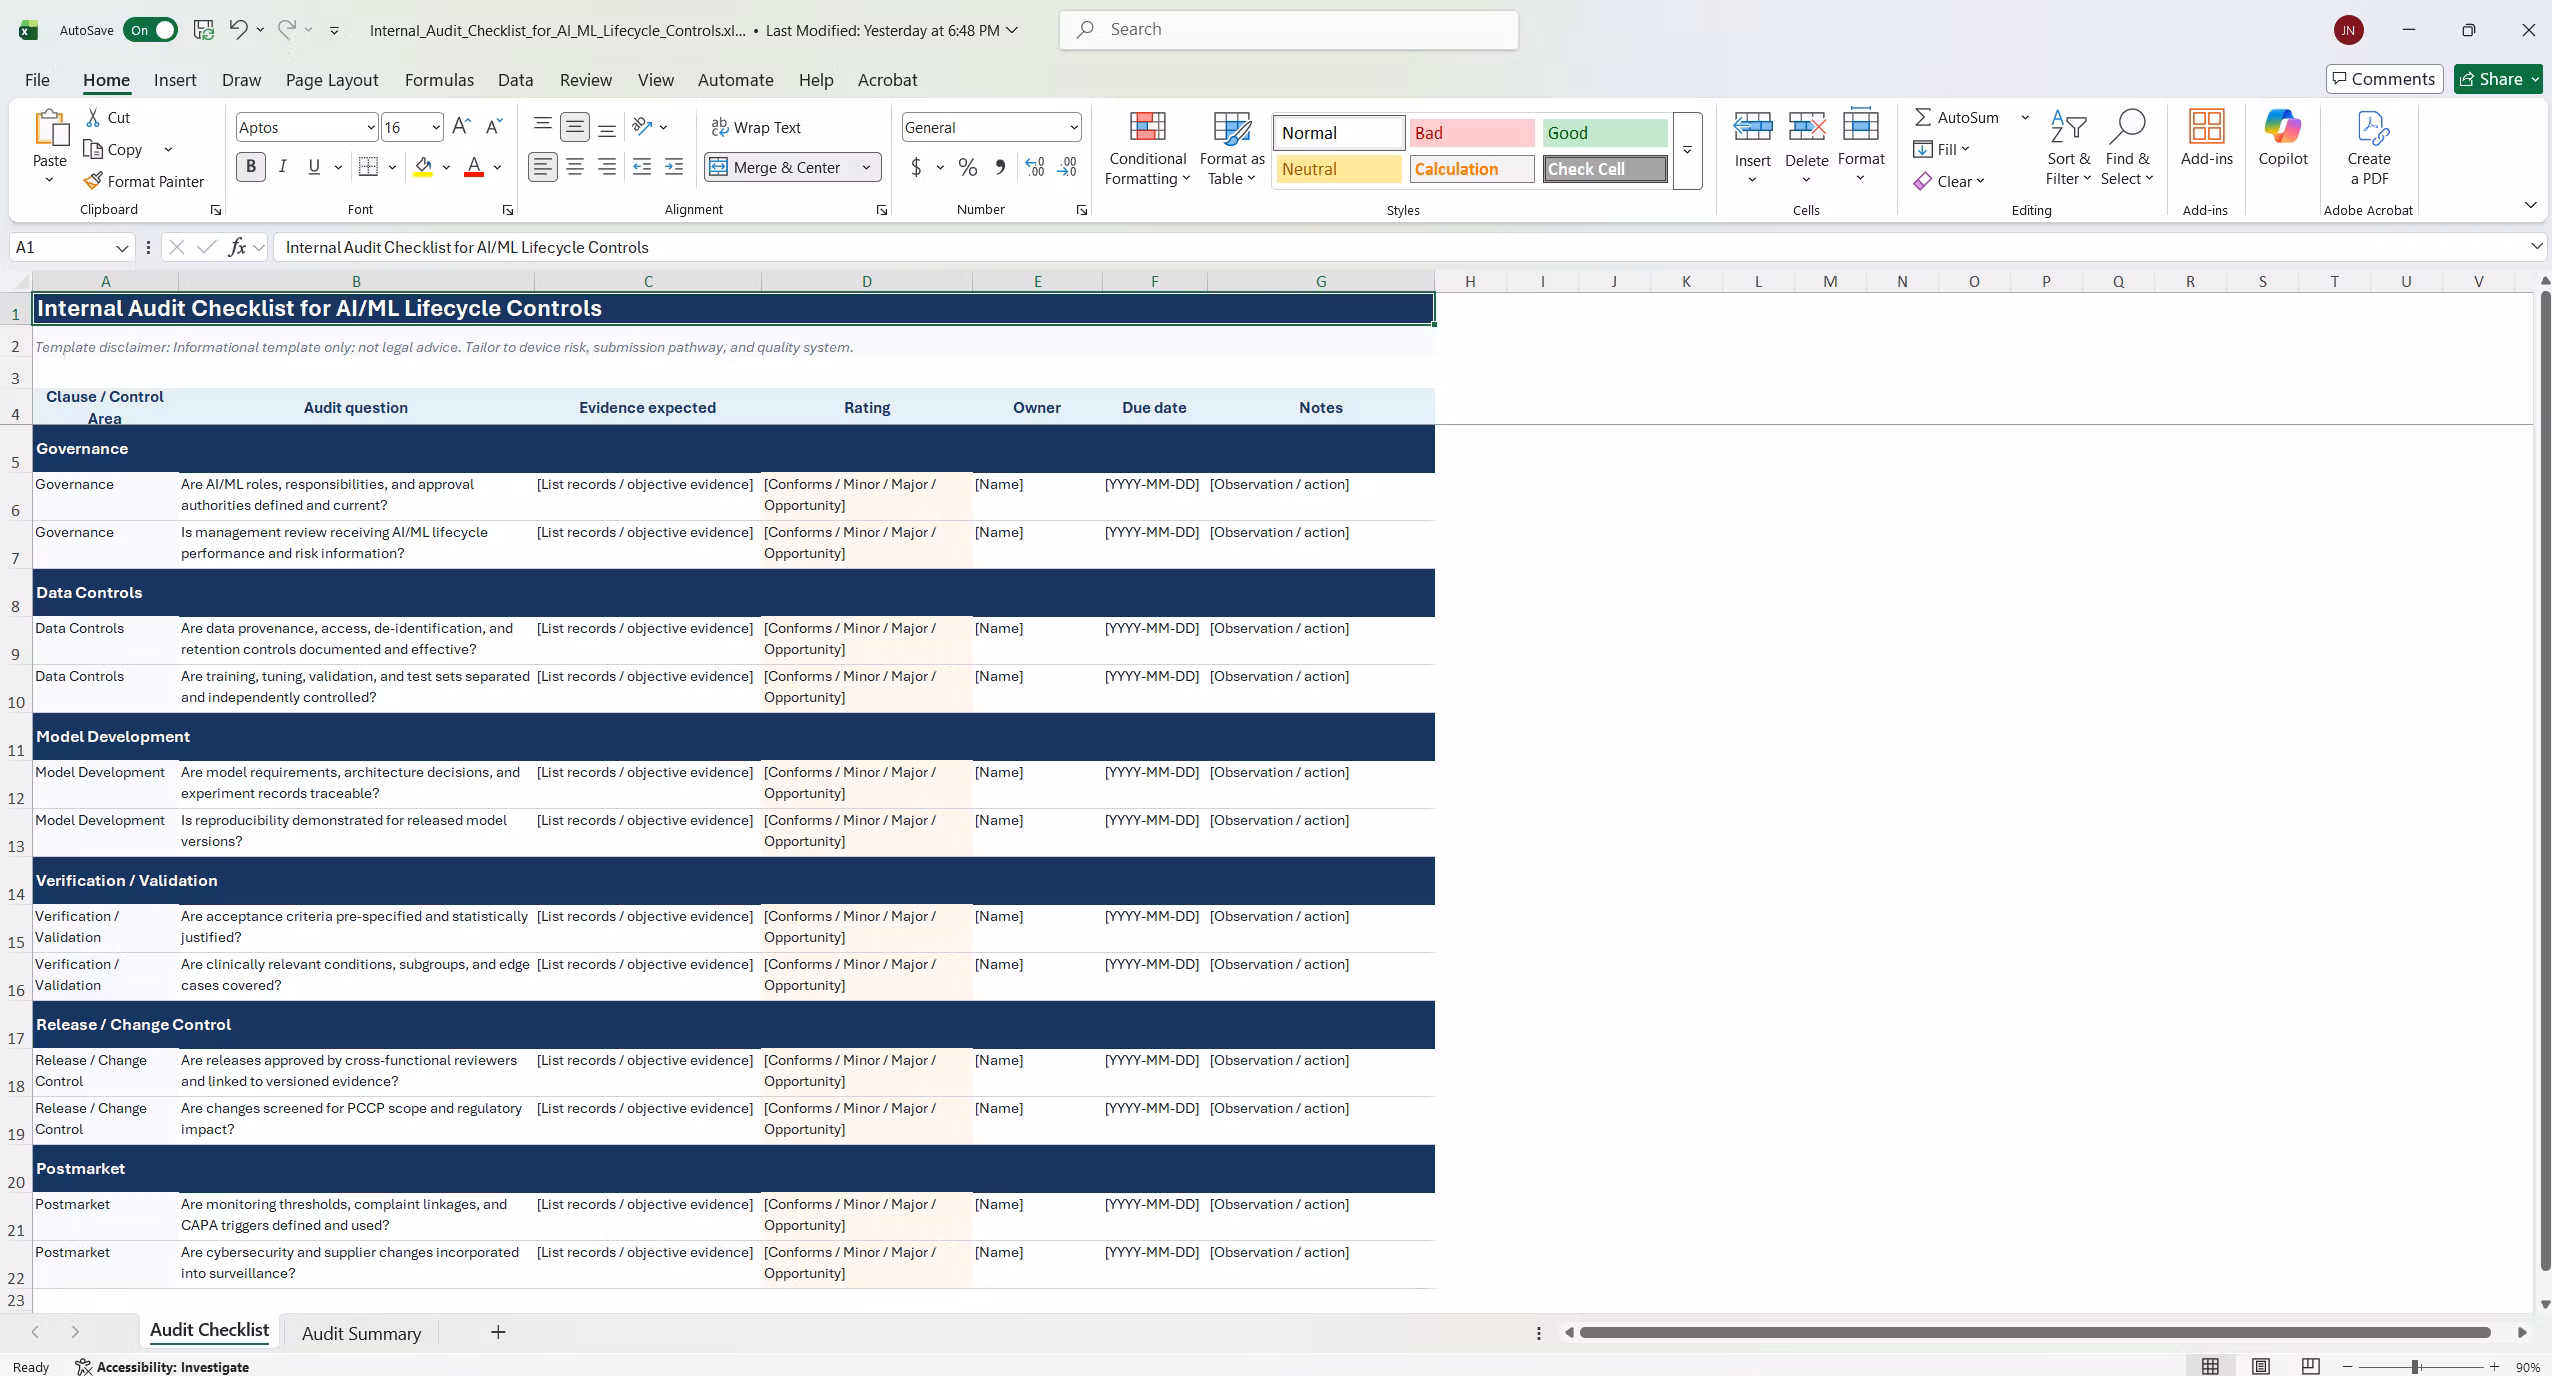
Task: Toggle Italic formatting
Action: pyautogui.click(x=283, y=167)
